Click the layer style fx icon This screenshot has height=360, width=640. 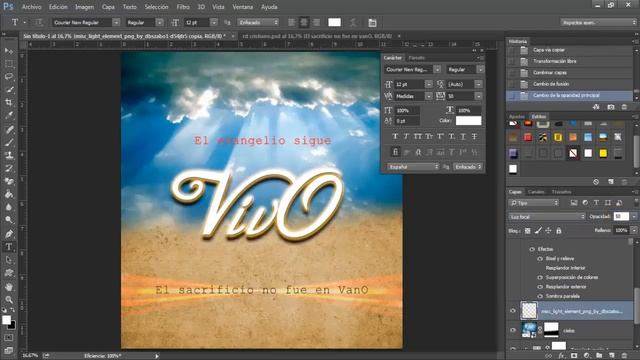(x=562, y=356)
